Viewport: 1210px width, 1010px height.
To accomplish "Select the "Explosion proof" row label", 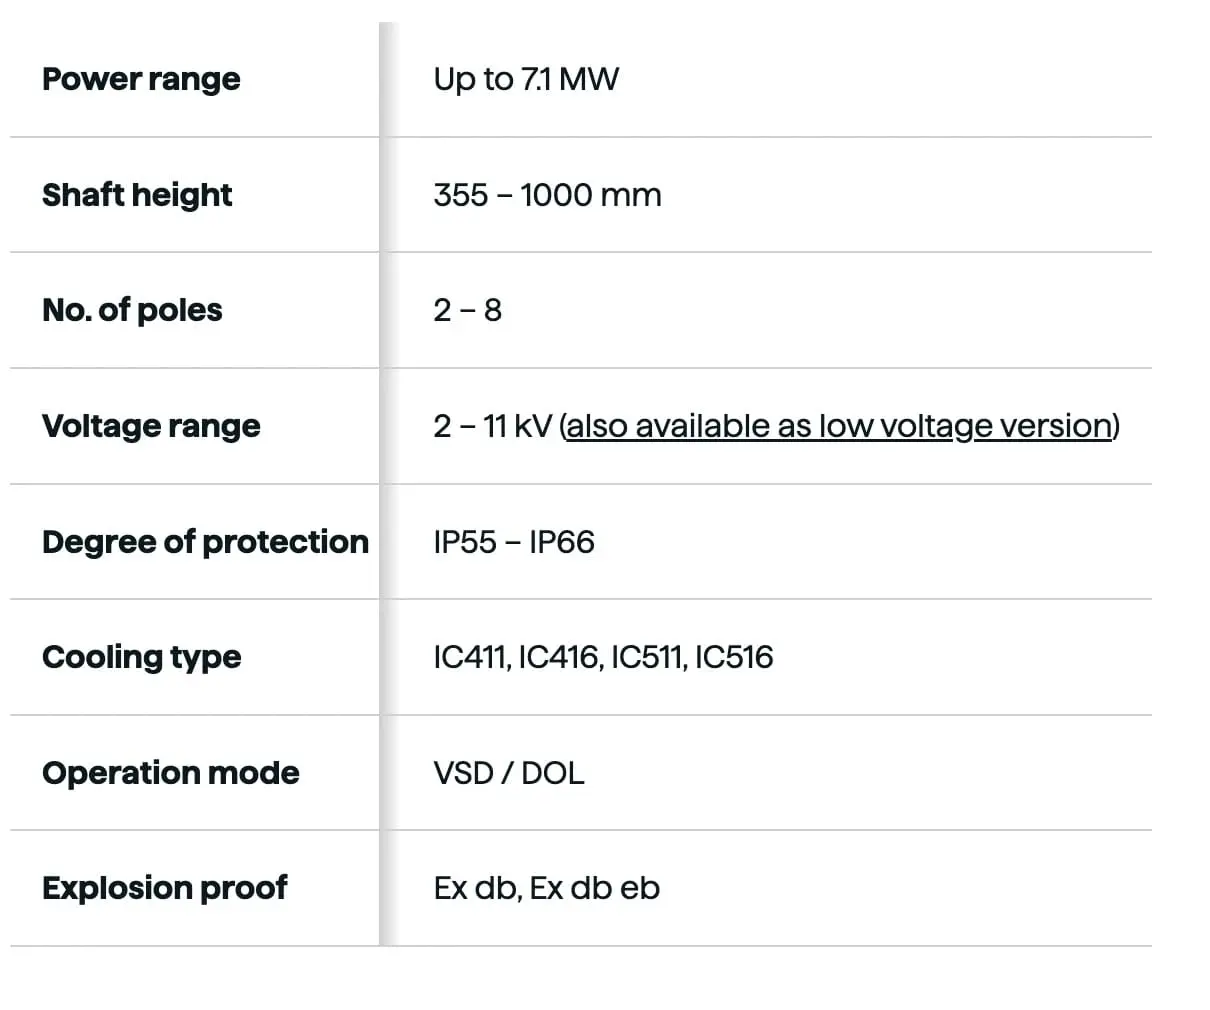I will pos(165,888).
